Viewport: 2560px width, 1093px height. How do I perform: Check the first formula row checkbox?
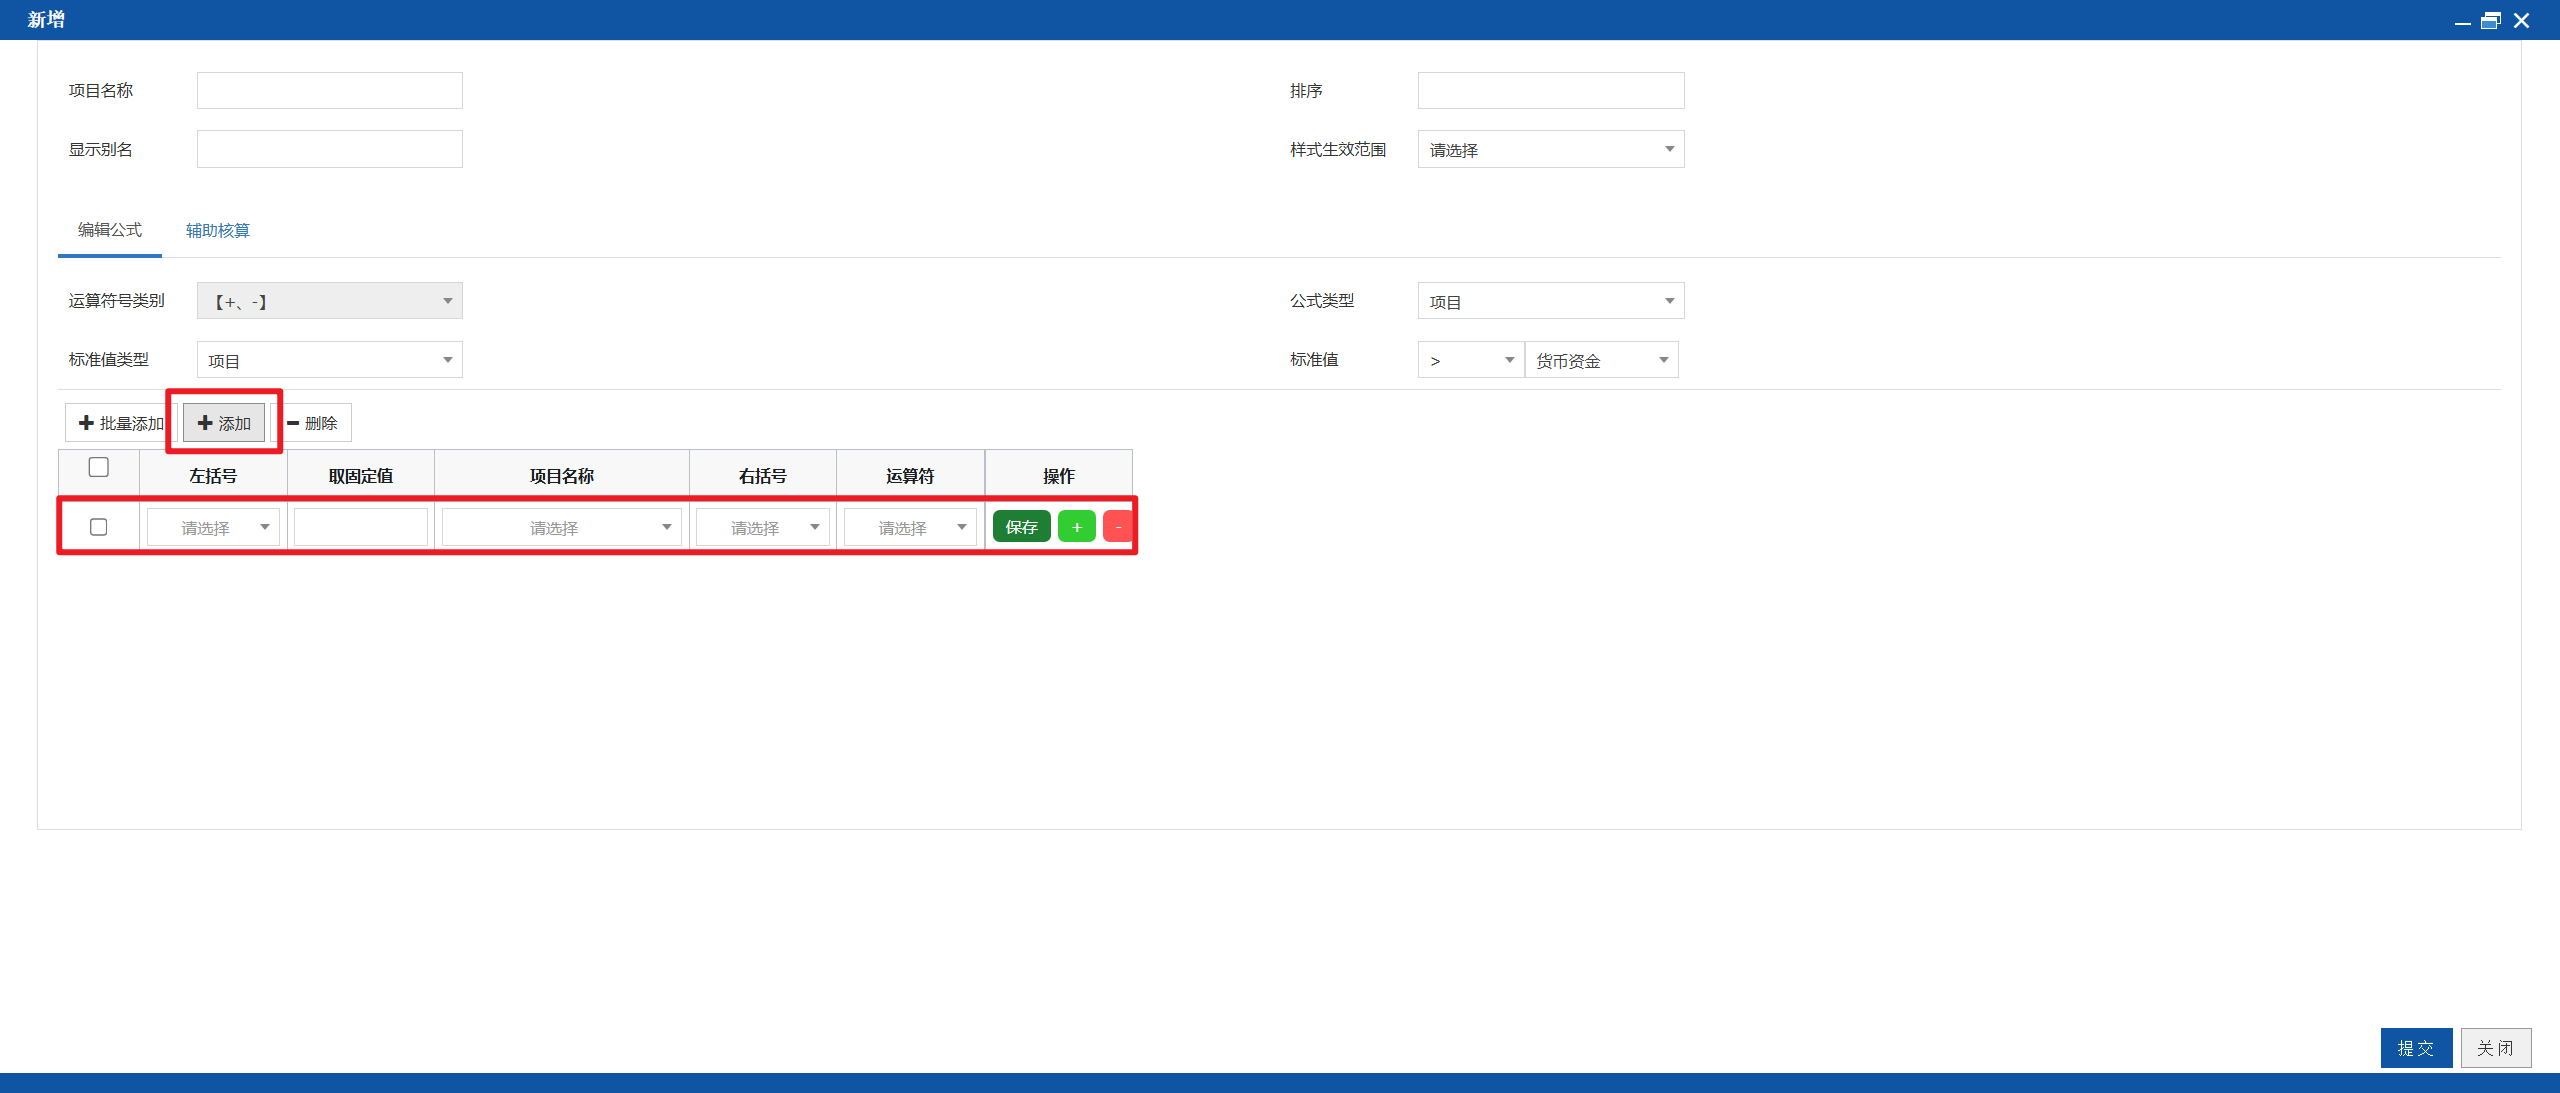(x=99, y=527)
